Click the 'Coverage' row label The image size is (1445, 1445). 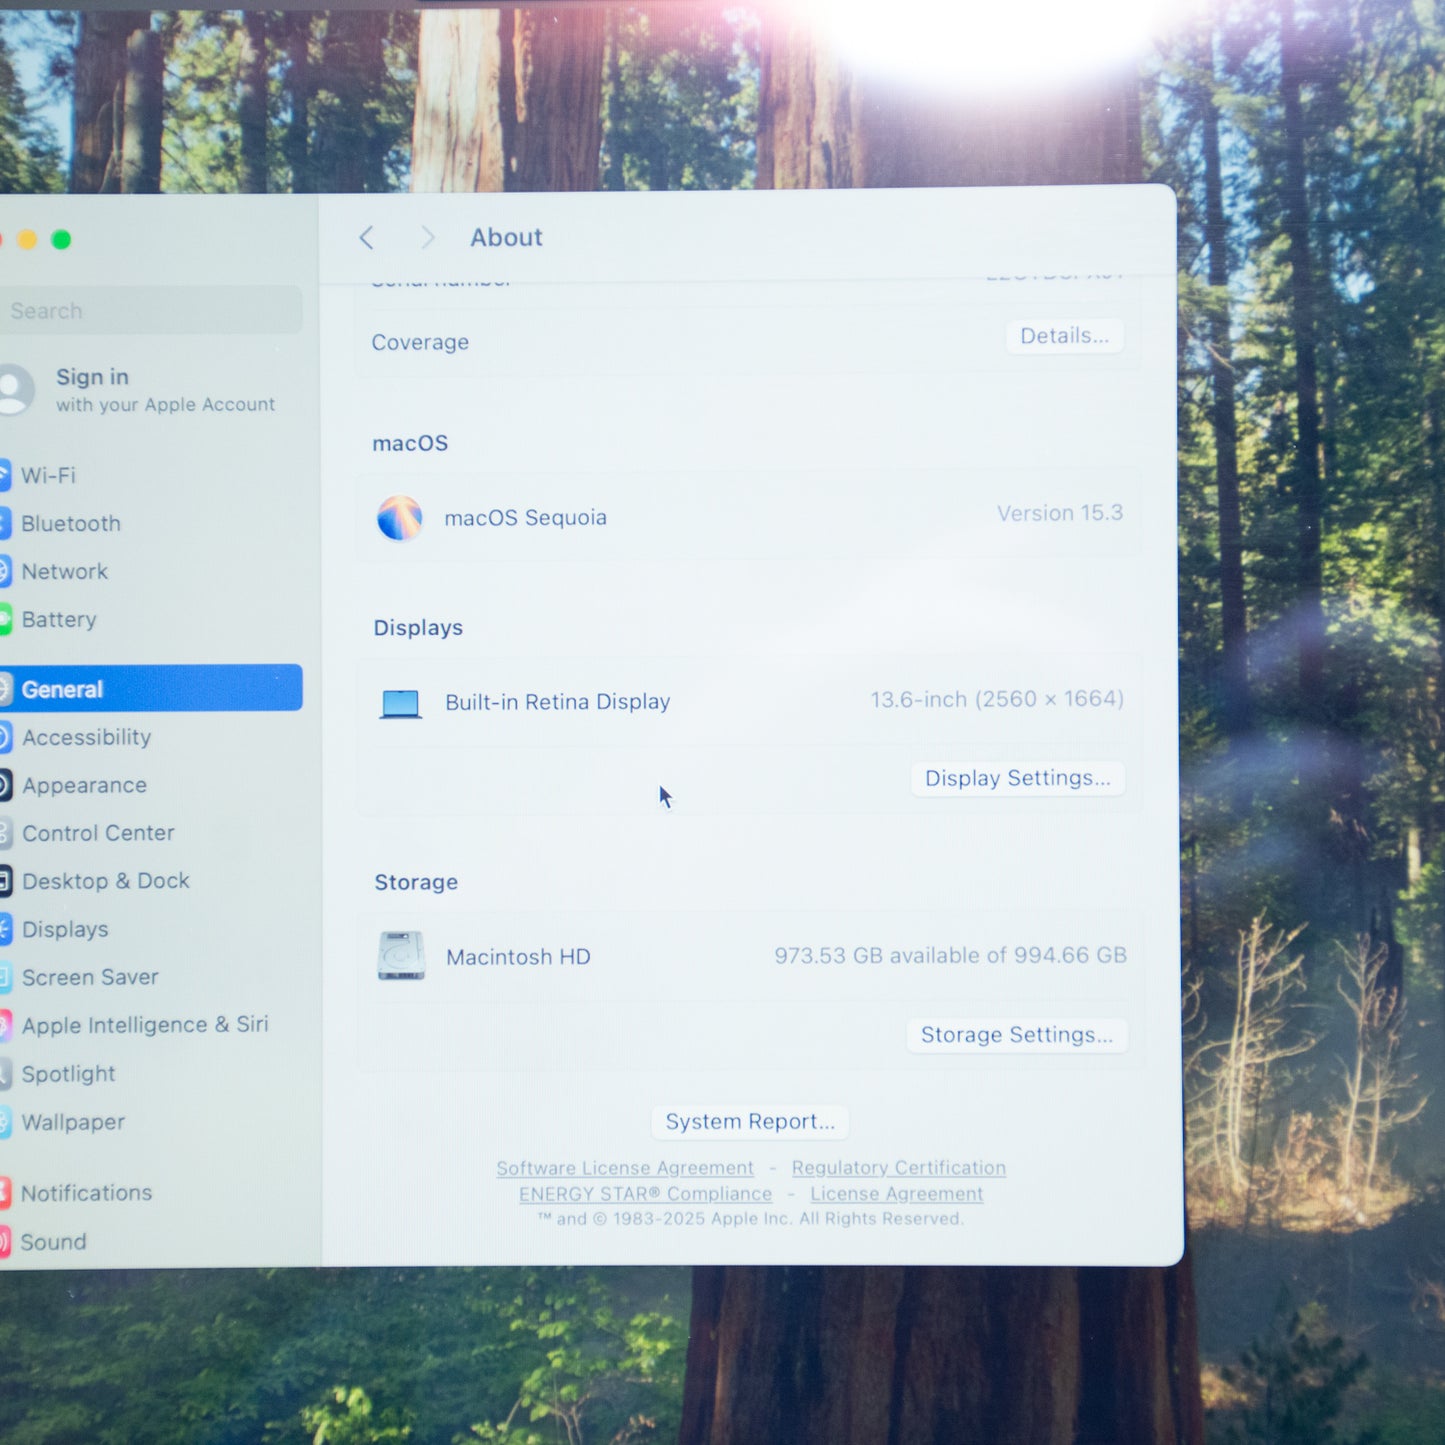click(x=420, y=342)
